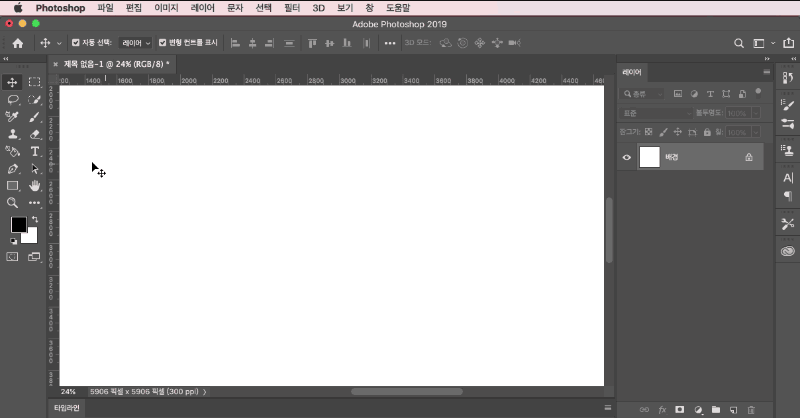800x418 pixels.
Task: Open layer filter type dropdown
Action: click(642, 94)
